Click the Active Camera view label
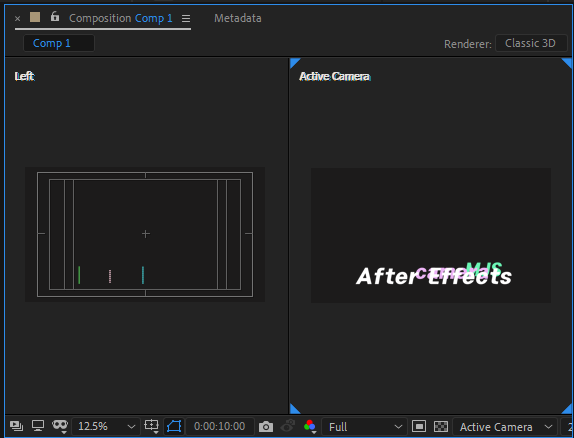 (x=335, y=76)
